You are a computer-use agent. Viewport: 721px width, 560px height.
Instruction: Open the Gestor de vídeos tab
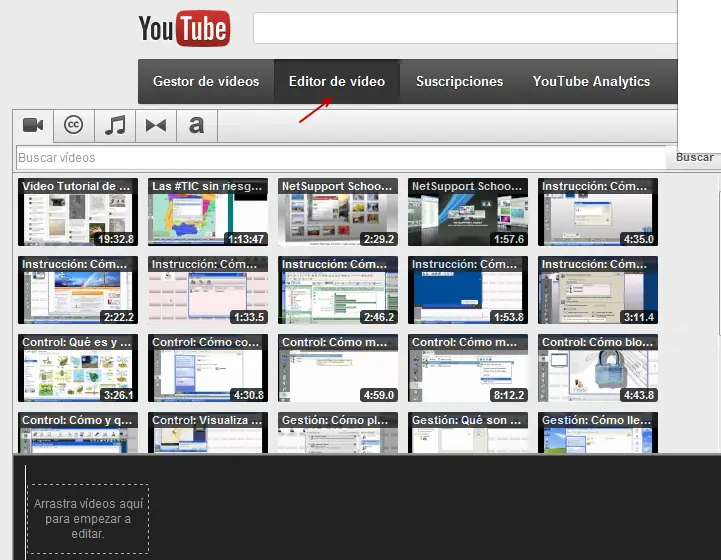[x=206, y=82]
